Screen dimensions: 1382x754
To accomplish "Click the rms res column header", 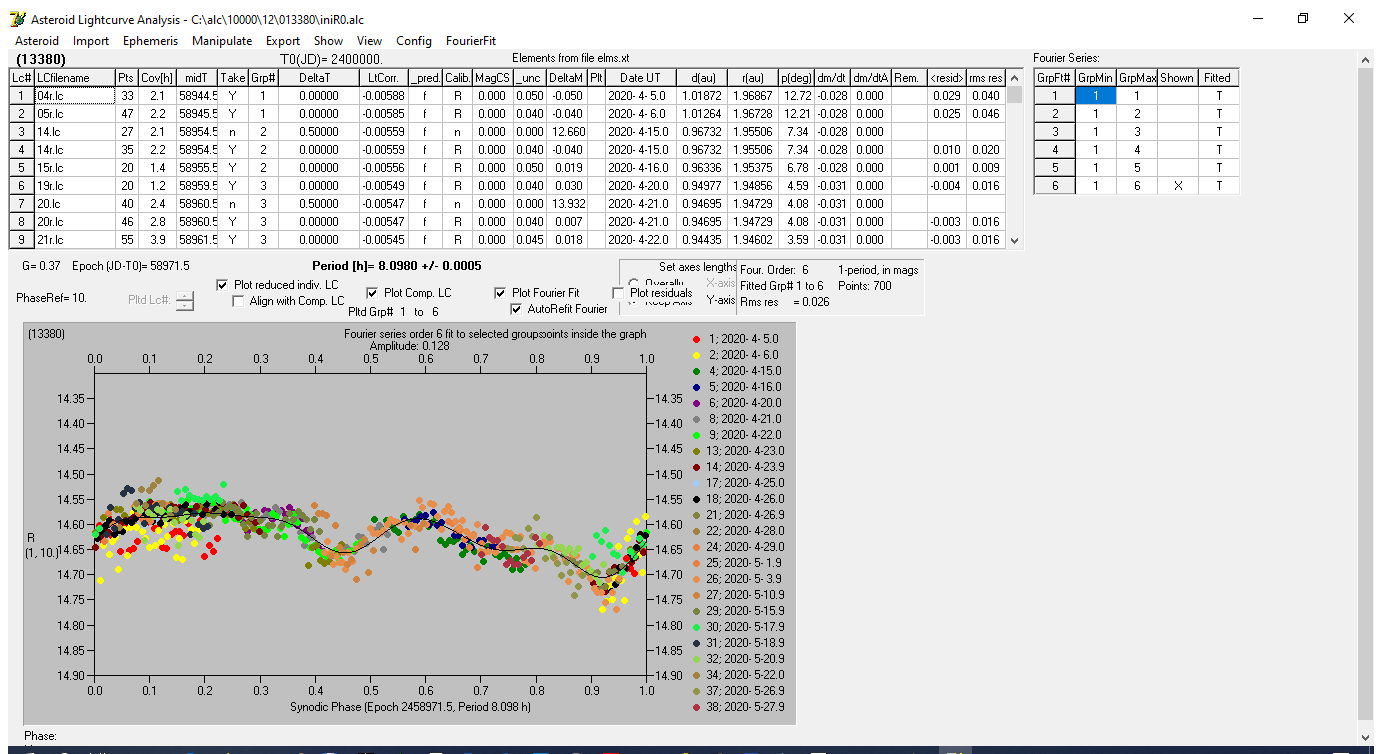I will click(x=986, y=78).
